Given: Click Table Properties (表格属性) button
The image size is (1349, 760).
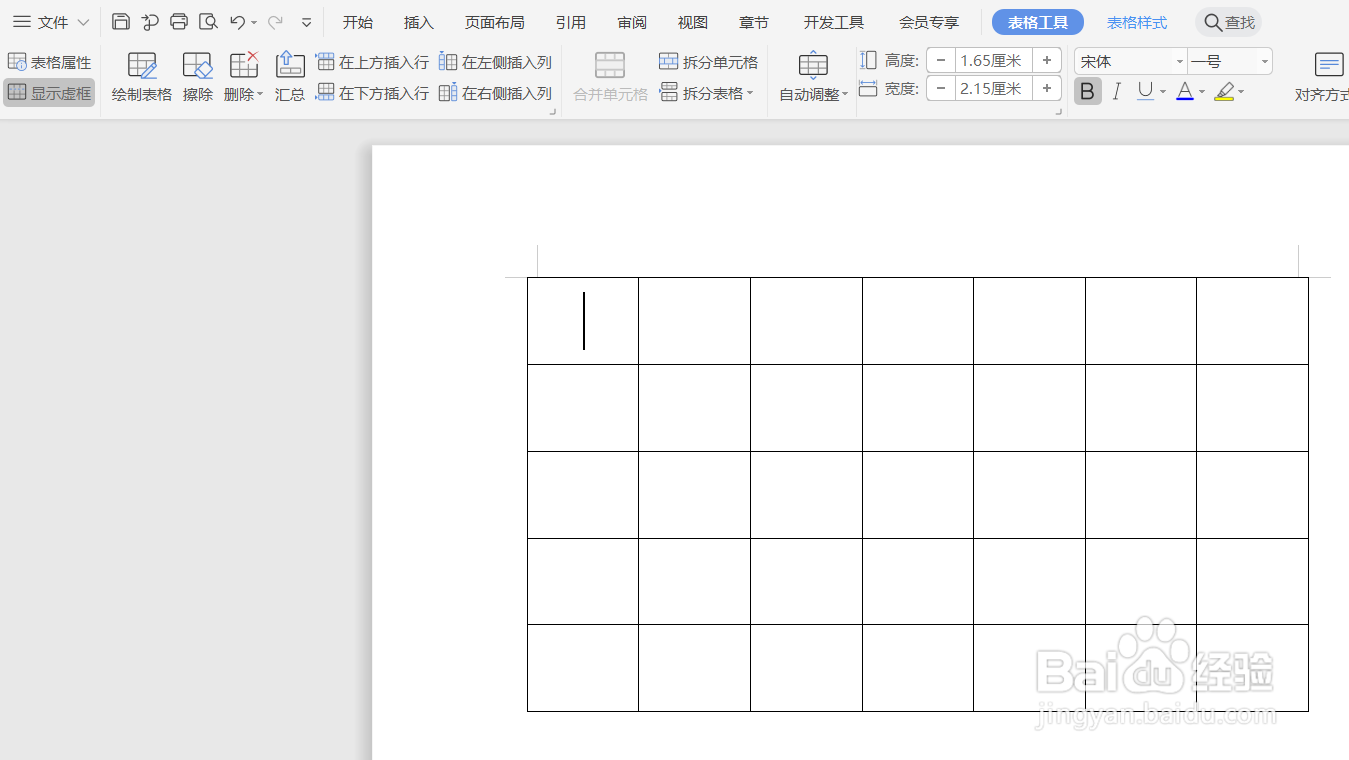Looking at the screenshot, I should click(x=49, y=62).
